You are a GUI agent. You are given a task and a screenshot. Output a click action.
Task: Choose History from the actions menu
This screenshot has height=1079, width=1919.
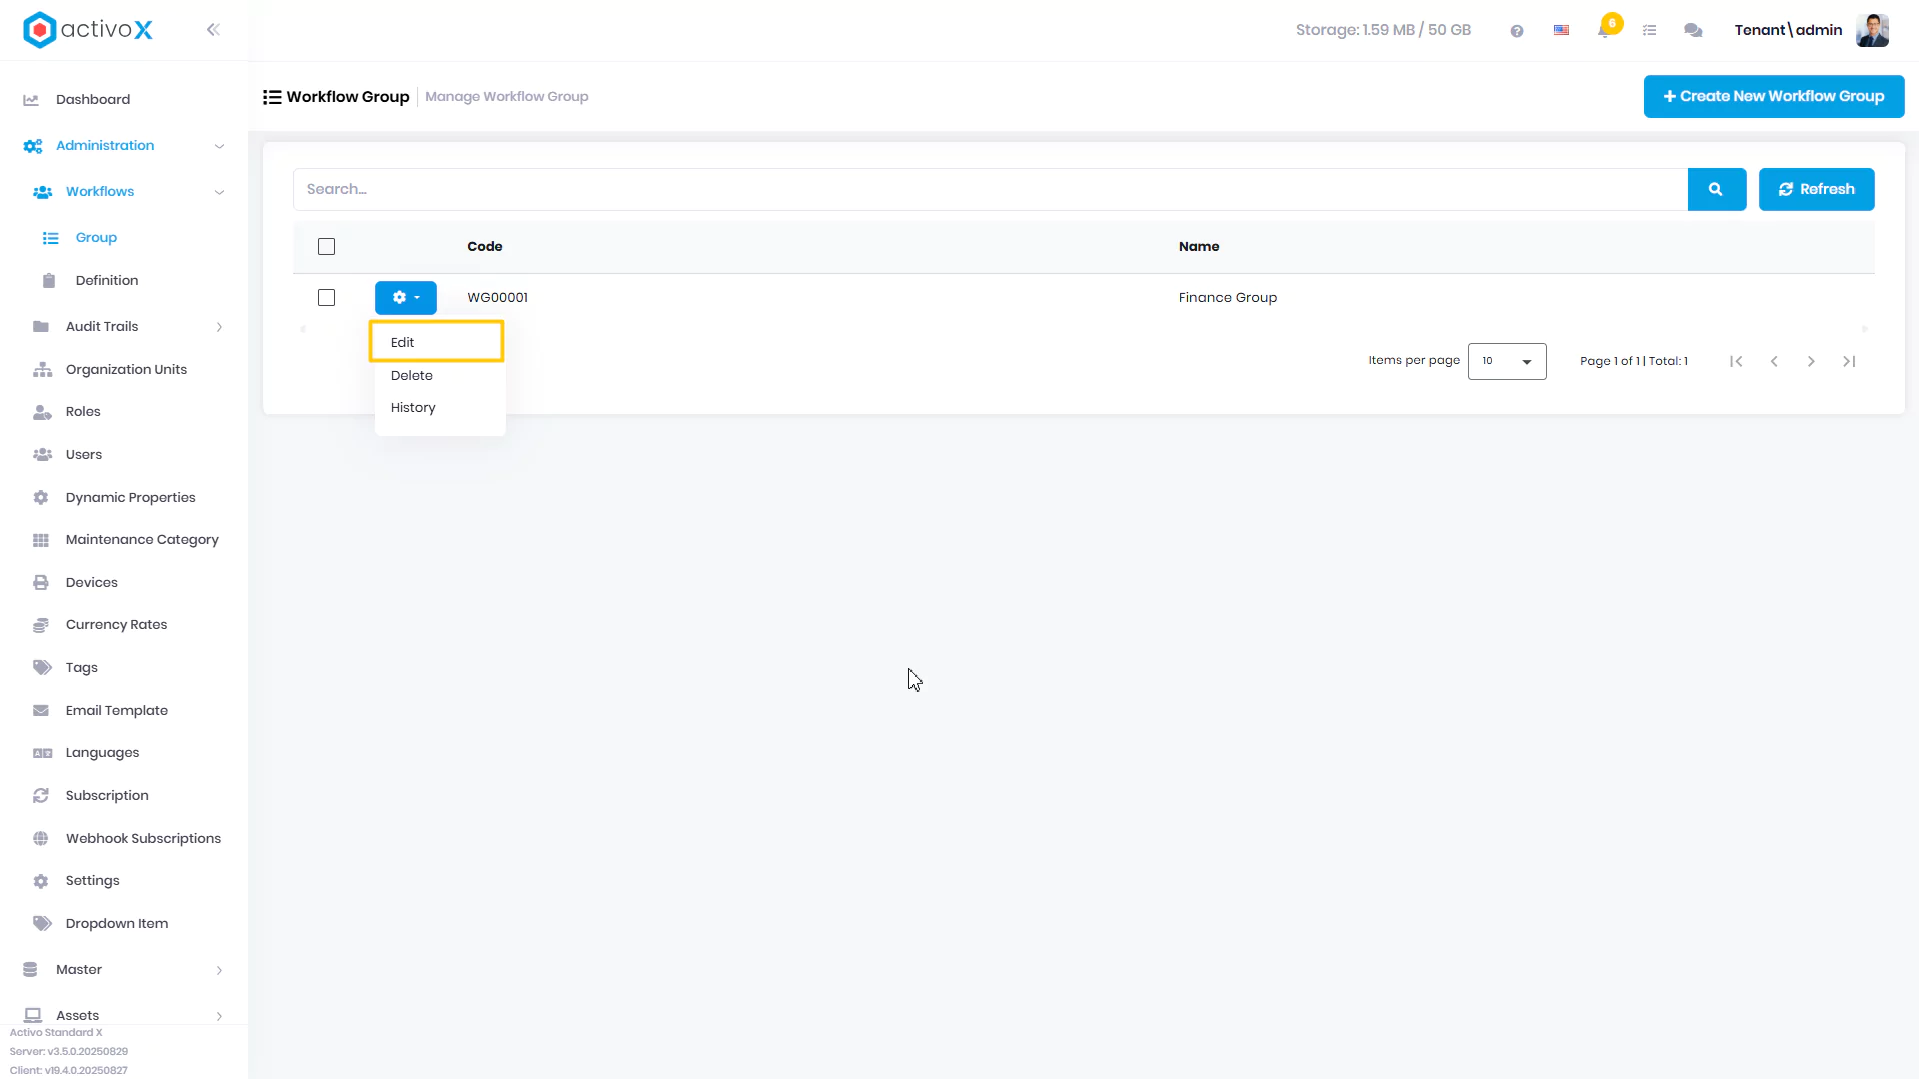click(x=439, y=408)
